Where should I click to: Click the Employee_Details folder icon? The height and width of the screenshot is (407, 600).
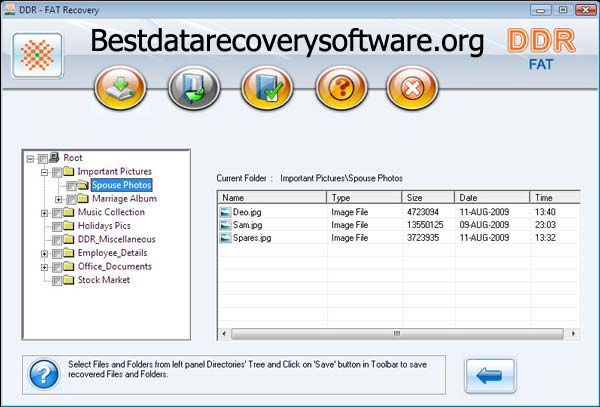68,253
